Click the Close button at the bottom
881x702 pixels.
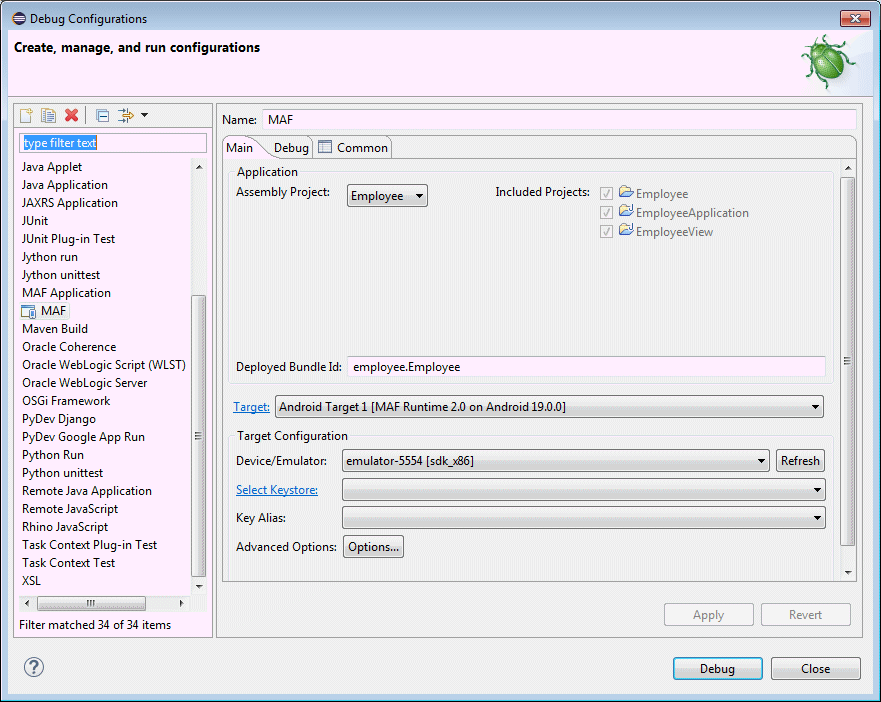(815, 669)
